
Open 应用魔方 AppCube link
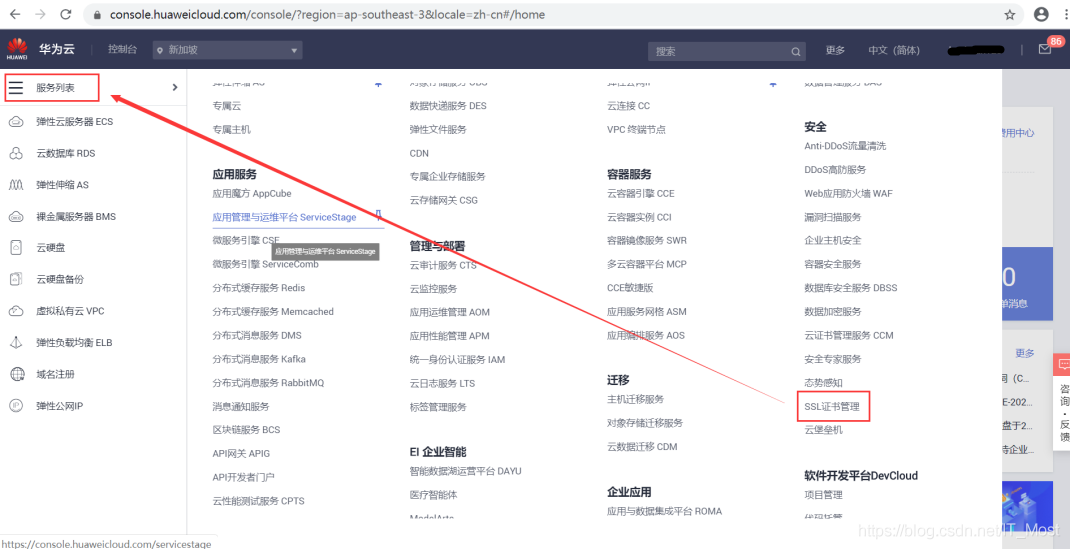[x=252, y=194]
